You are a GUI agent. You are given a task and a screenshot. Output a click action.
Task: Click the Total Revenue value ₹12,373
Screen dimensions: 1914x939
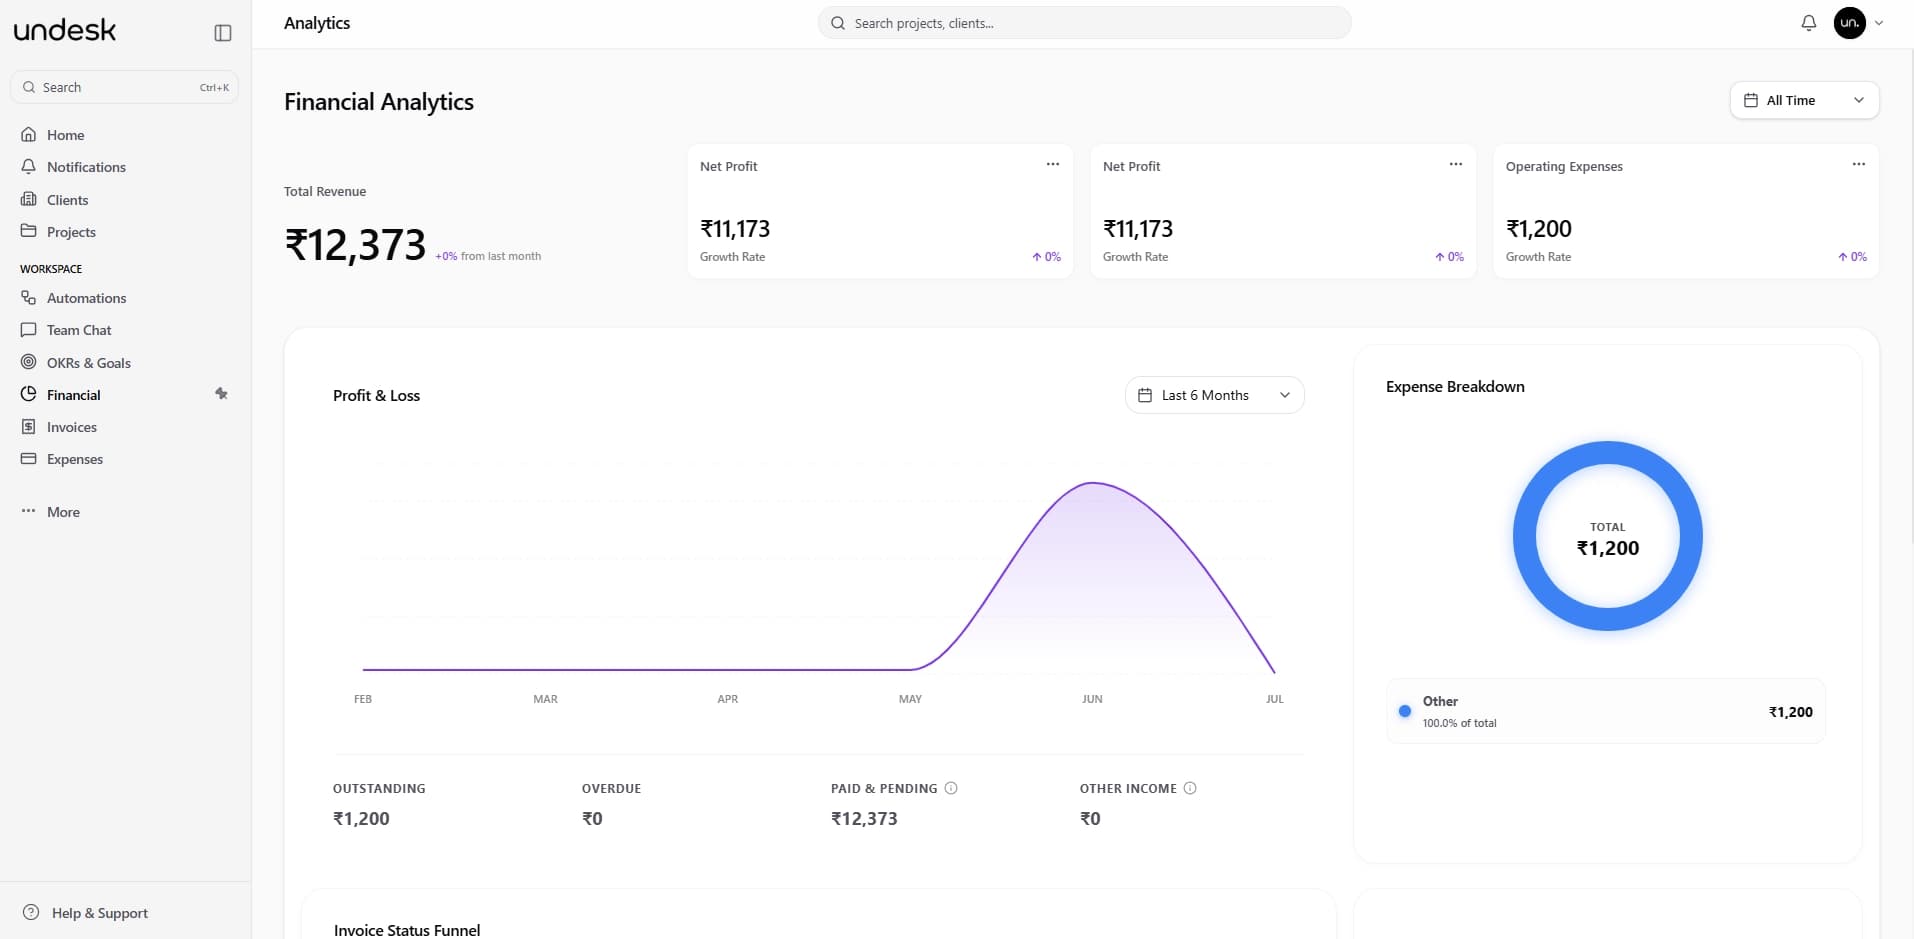pos(355,245)
